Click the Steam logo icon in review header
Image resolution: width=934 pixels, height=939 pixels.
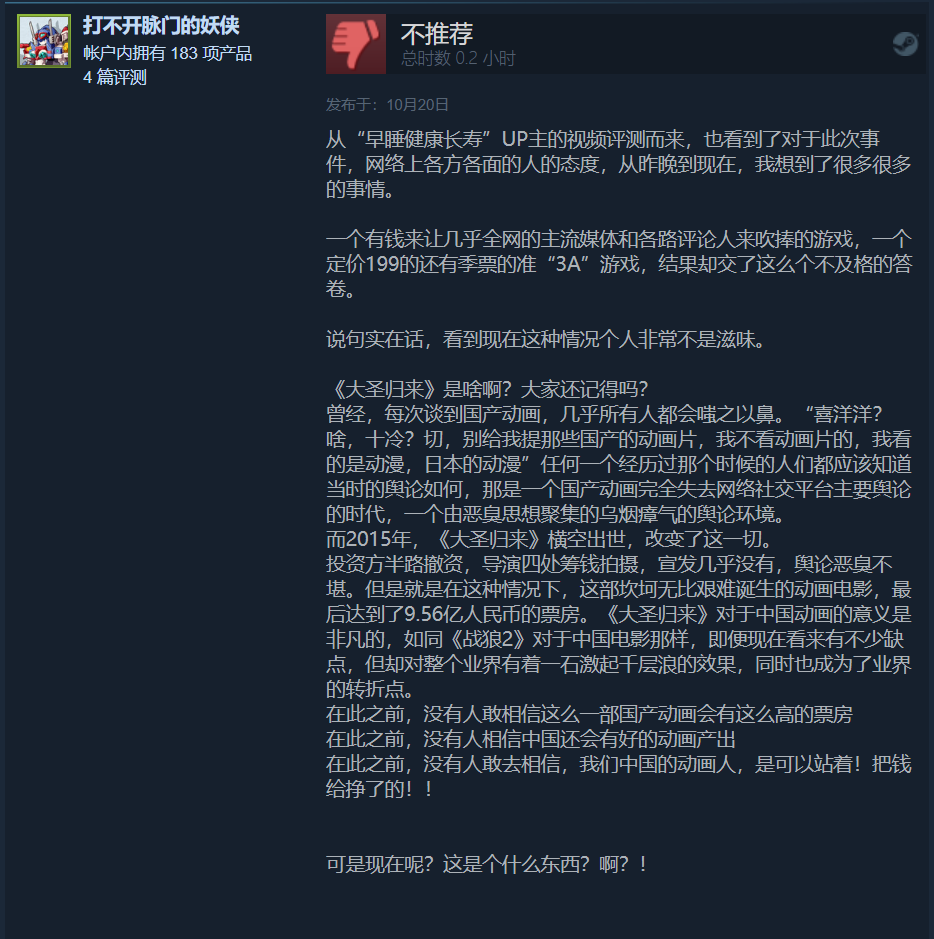[905, 44]
